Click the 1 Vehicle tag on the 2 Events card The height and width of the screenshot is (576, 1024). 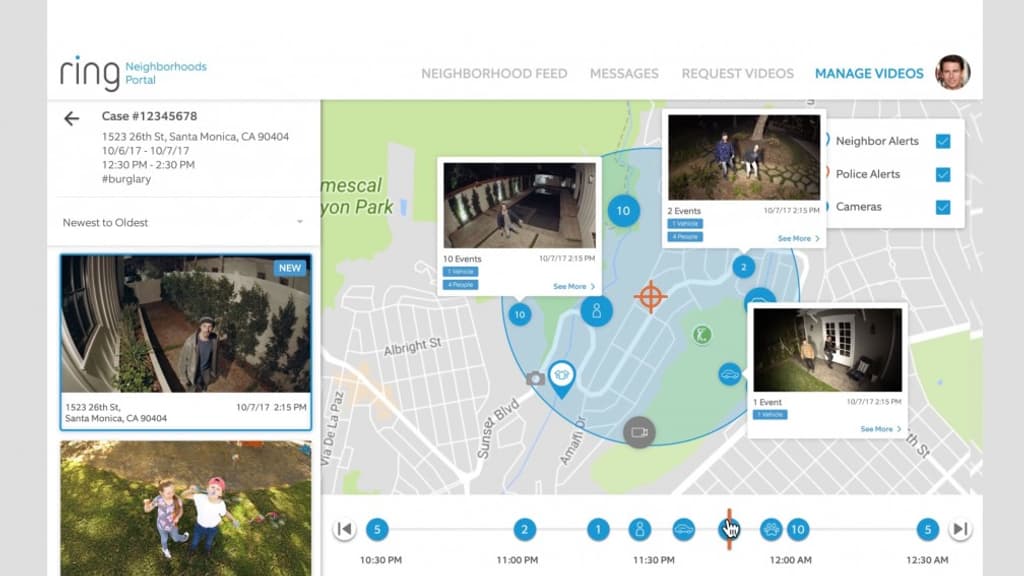[685, 223]
